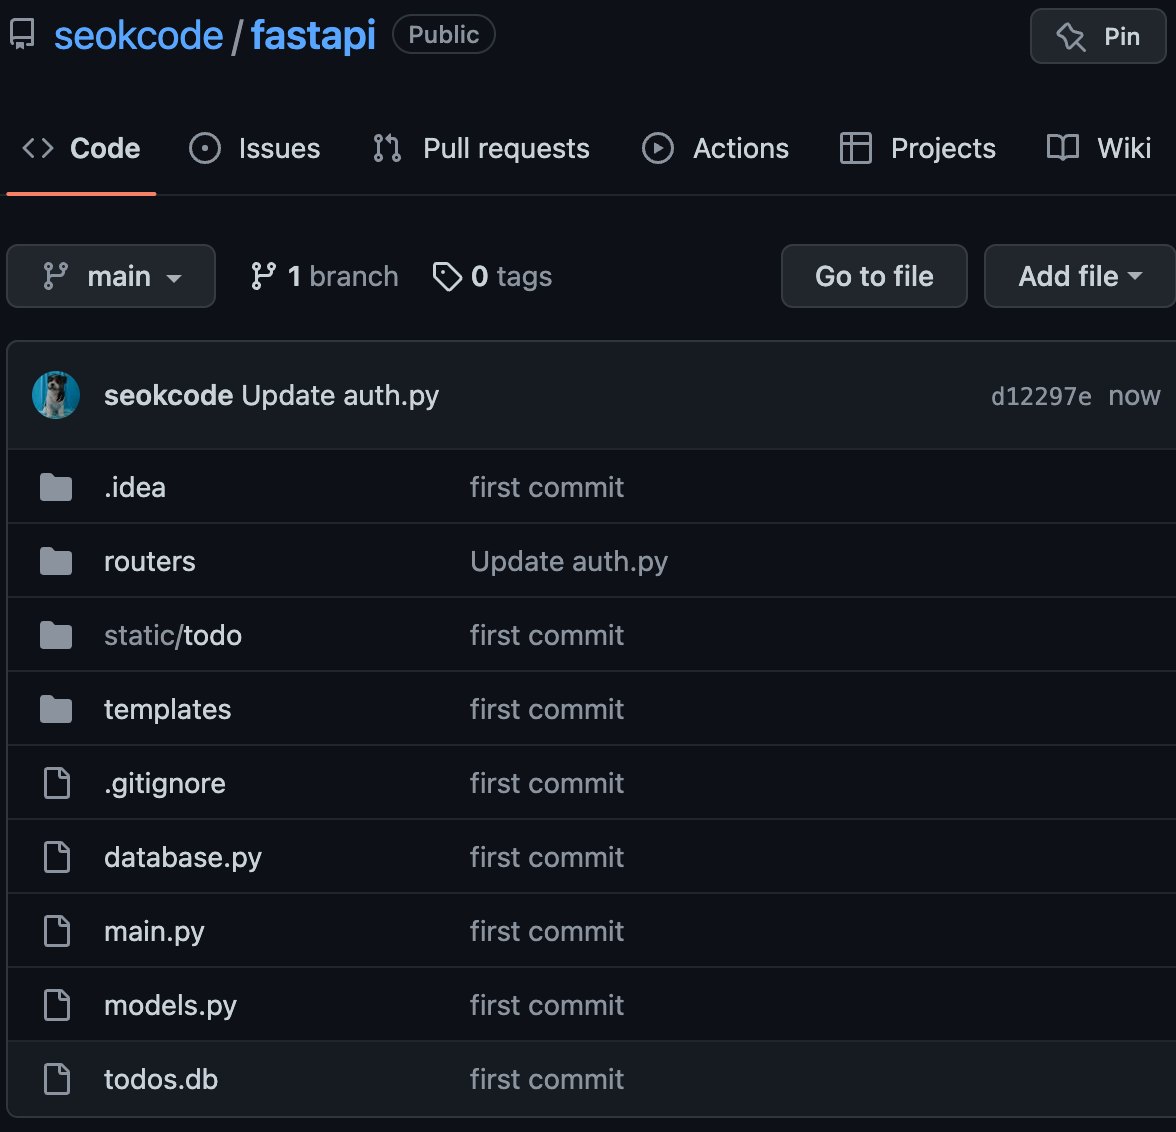1176x1132 pixels.
Task: Click the branch icon beside 1 branch
Action: [263, 276]
